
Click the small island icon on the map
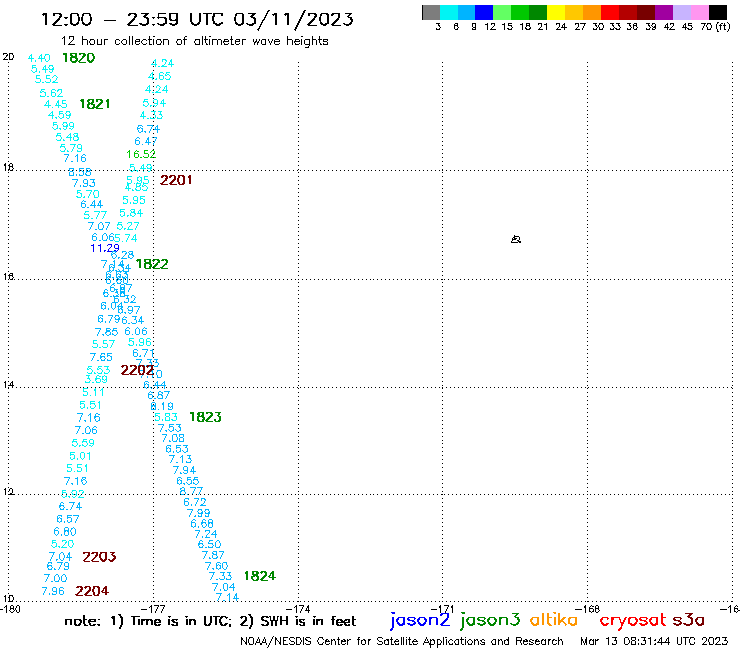[516, 239]
